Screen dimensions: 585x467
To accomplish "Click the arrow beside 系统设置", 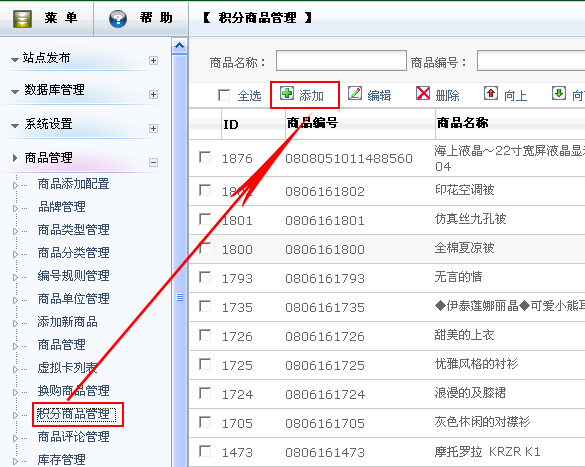I will click(x=15, y=126).
